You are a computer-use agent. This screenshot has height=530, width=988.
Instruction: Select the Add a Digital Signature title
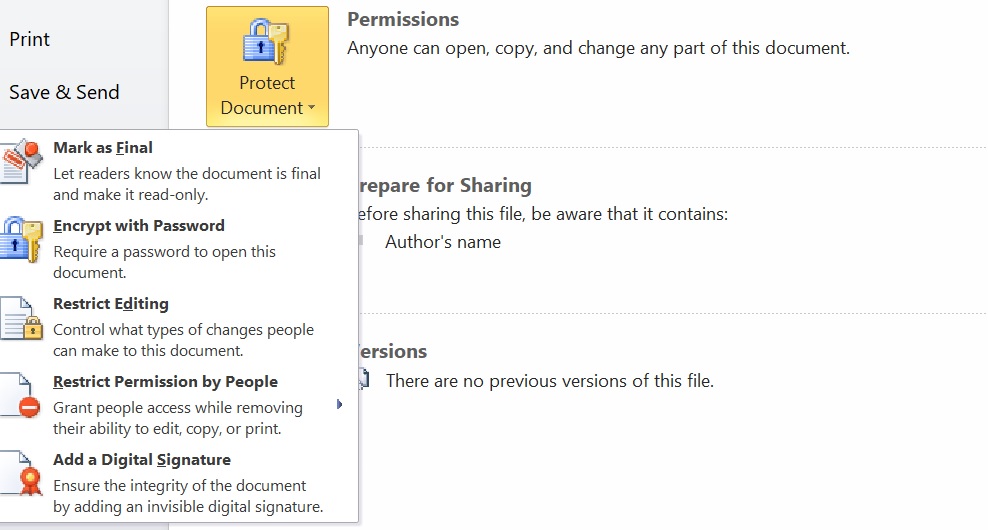(x=142, y=460)
